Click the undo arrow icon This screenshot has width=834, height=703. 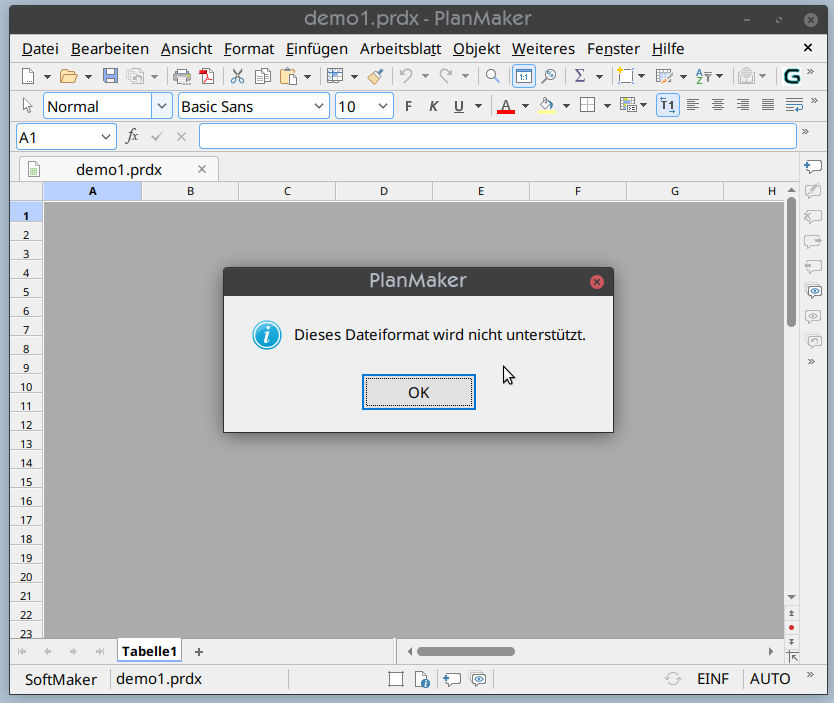(406, 76)
